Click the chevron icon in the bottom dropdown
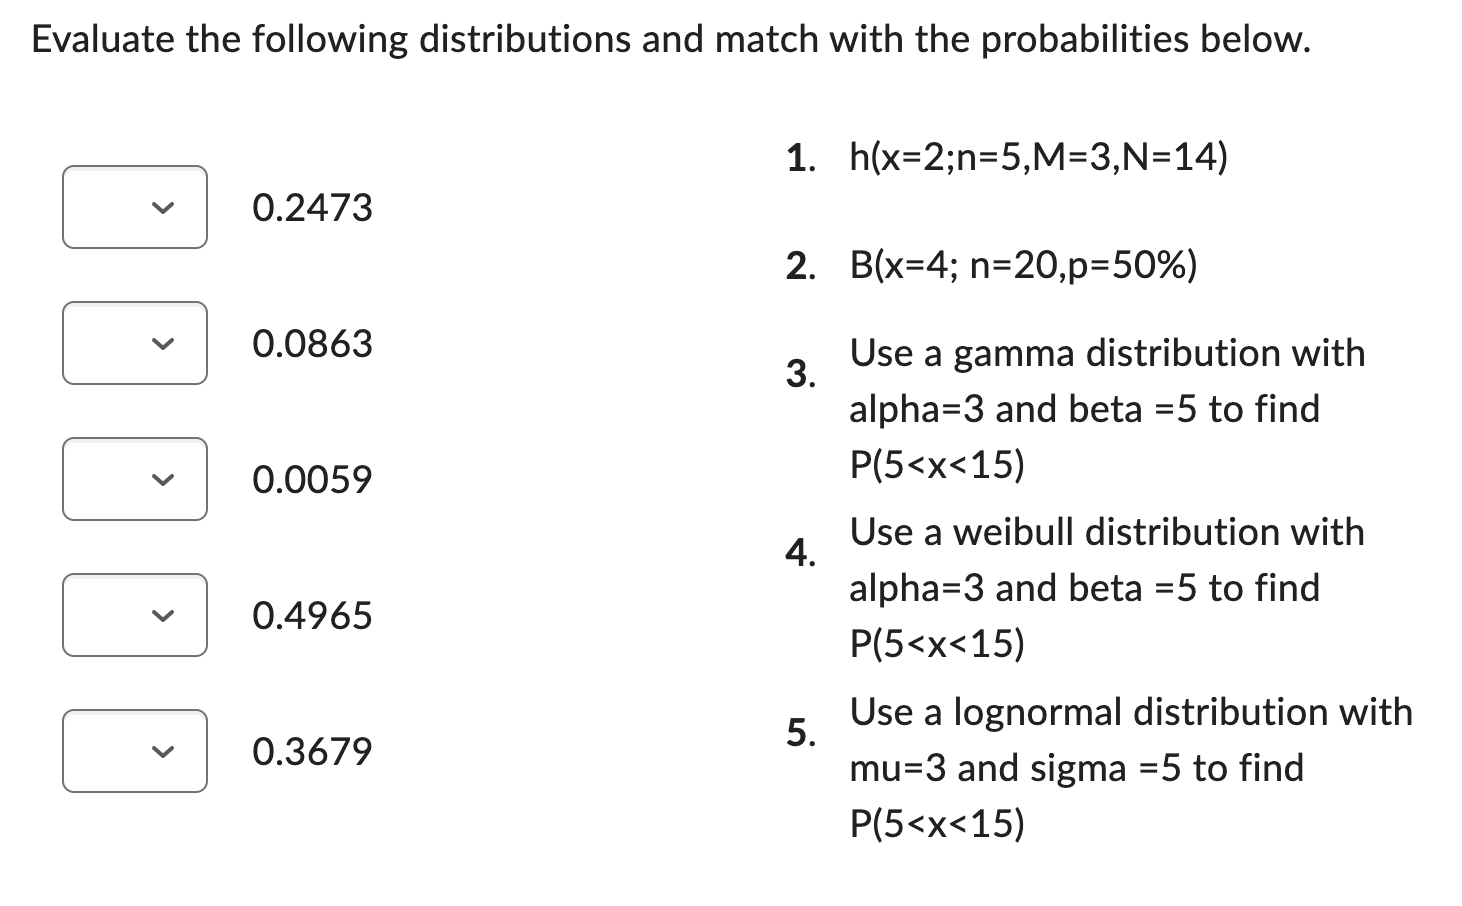The width and height of the screenshot is (1462, 906). point(164,751)
